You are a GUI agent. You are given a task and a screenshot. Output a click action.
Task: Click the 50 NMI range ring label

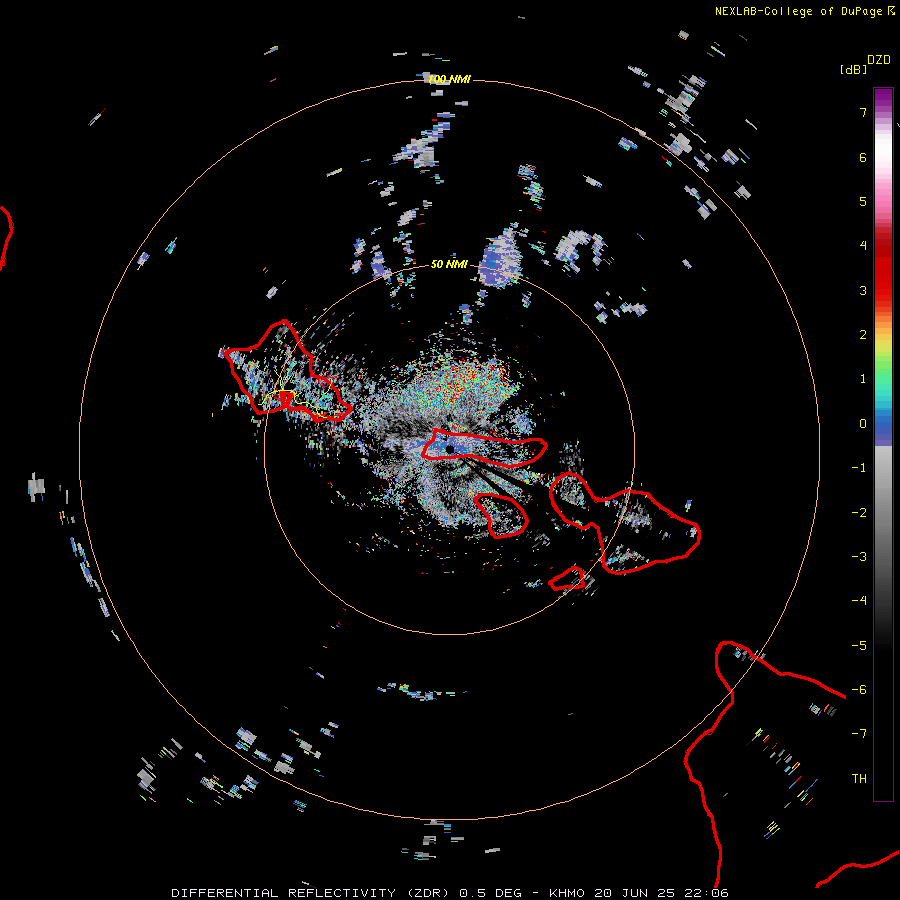coord(449,264)
